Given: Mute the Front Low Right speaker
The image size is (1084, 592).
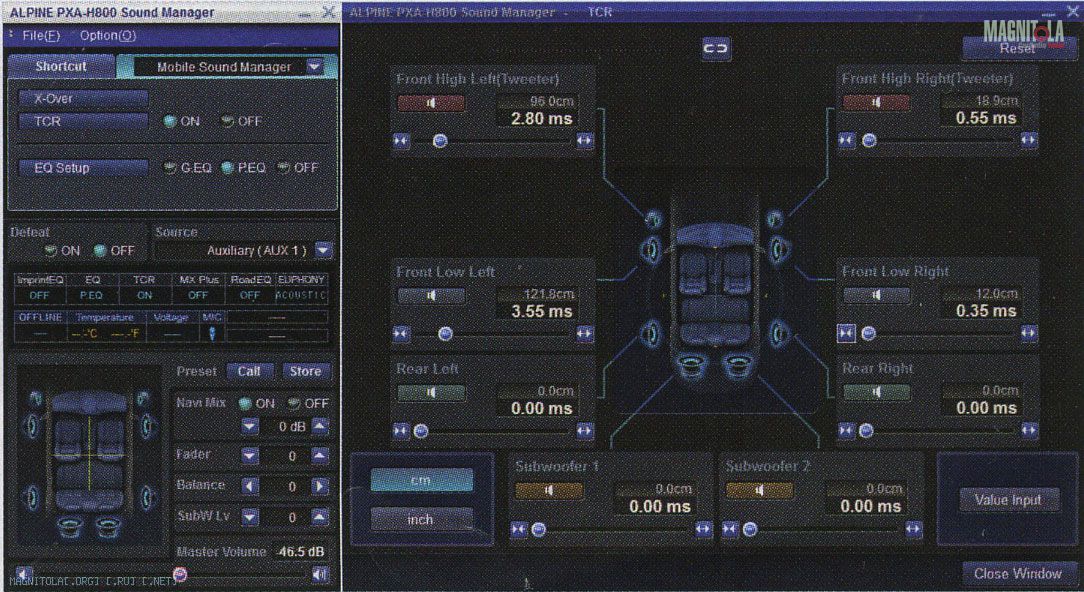Looking at the screenshot, I should click(877, 296).
